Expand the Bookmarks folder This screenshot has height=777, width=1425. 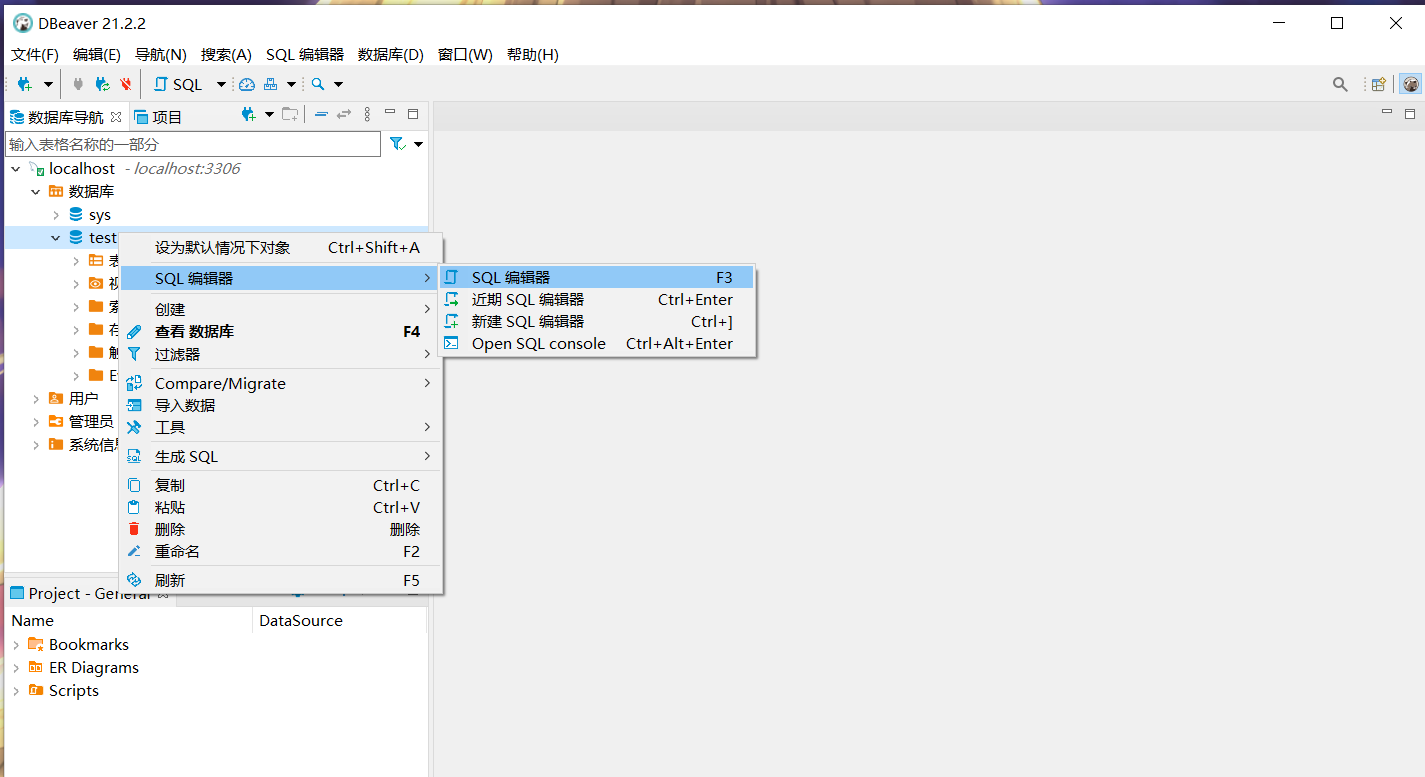point(16,645)
